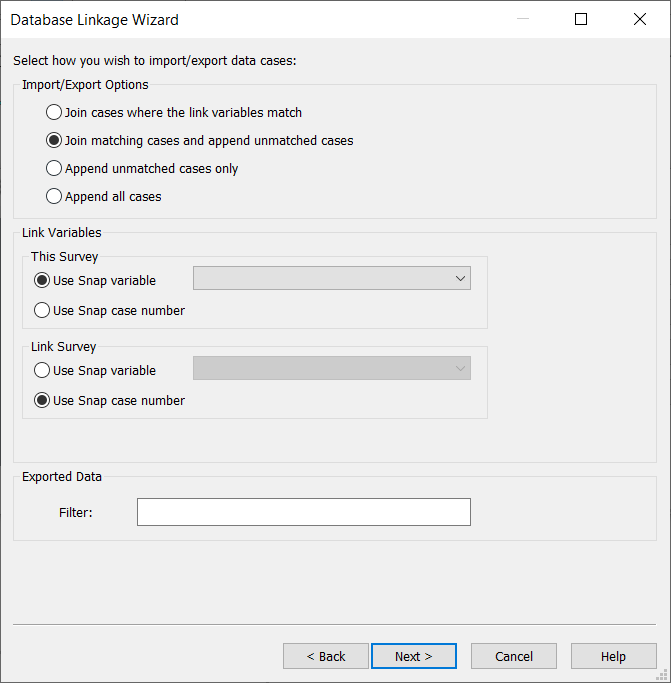The image size is (671, 683).
Task: Maximize the Database Linkage Wizard window
Action: pos(581,19)
